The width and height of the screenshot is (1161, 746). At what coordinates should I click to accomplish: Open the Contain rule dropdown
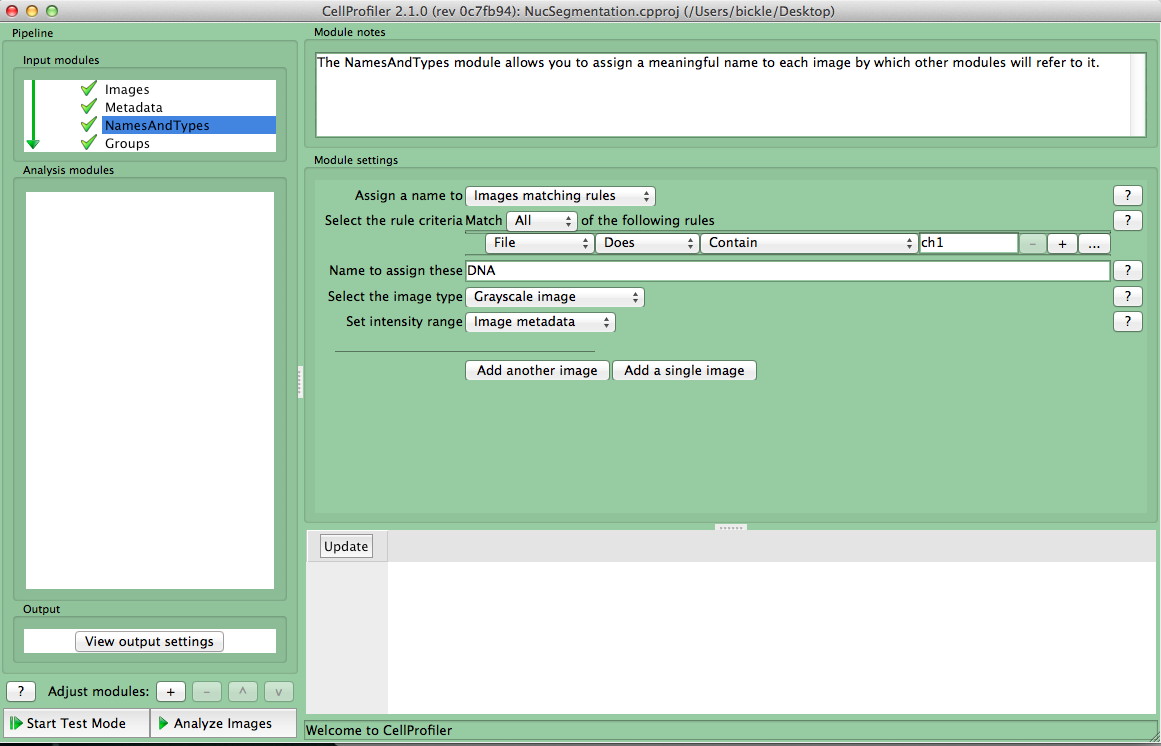(x=809, y=243)
